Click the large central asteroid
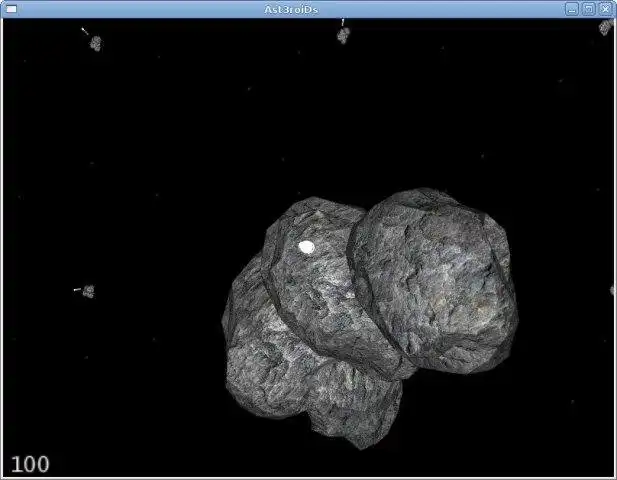The height and width of the screenshot is (480, 617). point(370,317)
